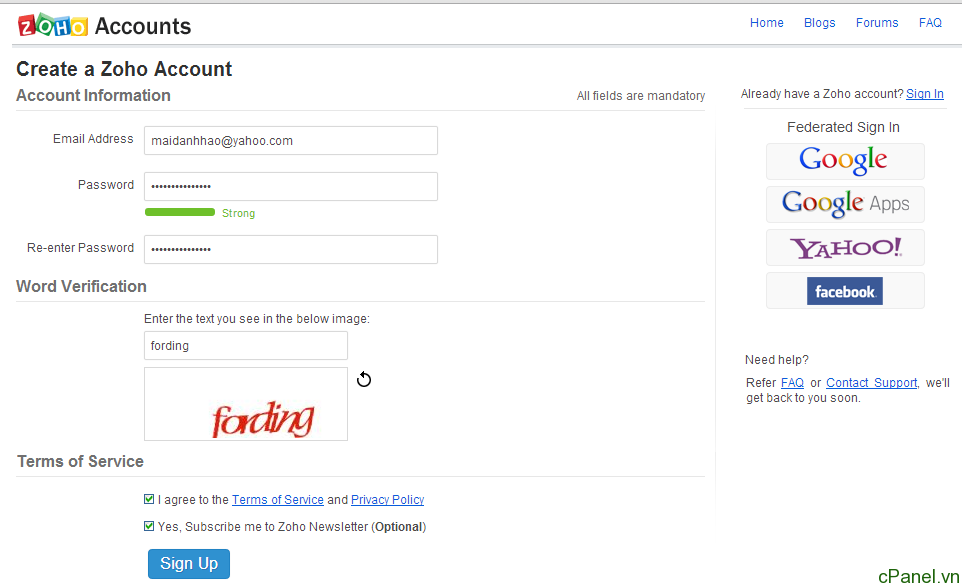Viewport: 962px width, 587px height.
Task: Click the 'Strong' password strength label
Action: click(x=238, y=213)
